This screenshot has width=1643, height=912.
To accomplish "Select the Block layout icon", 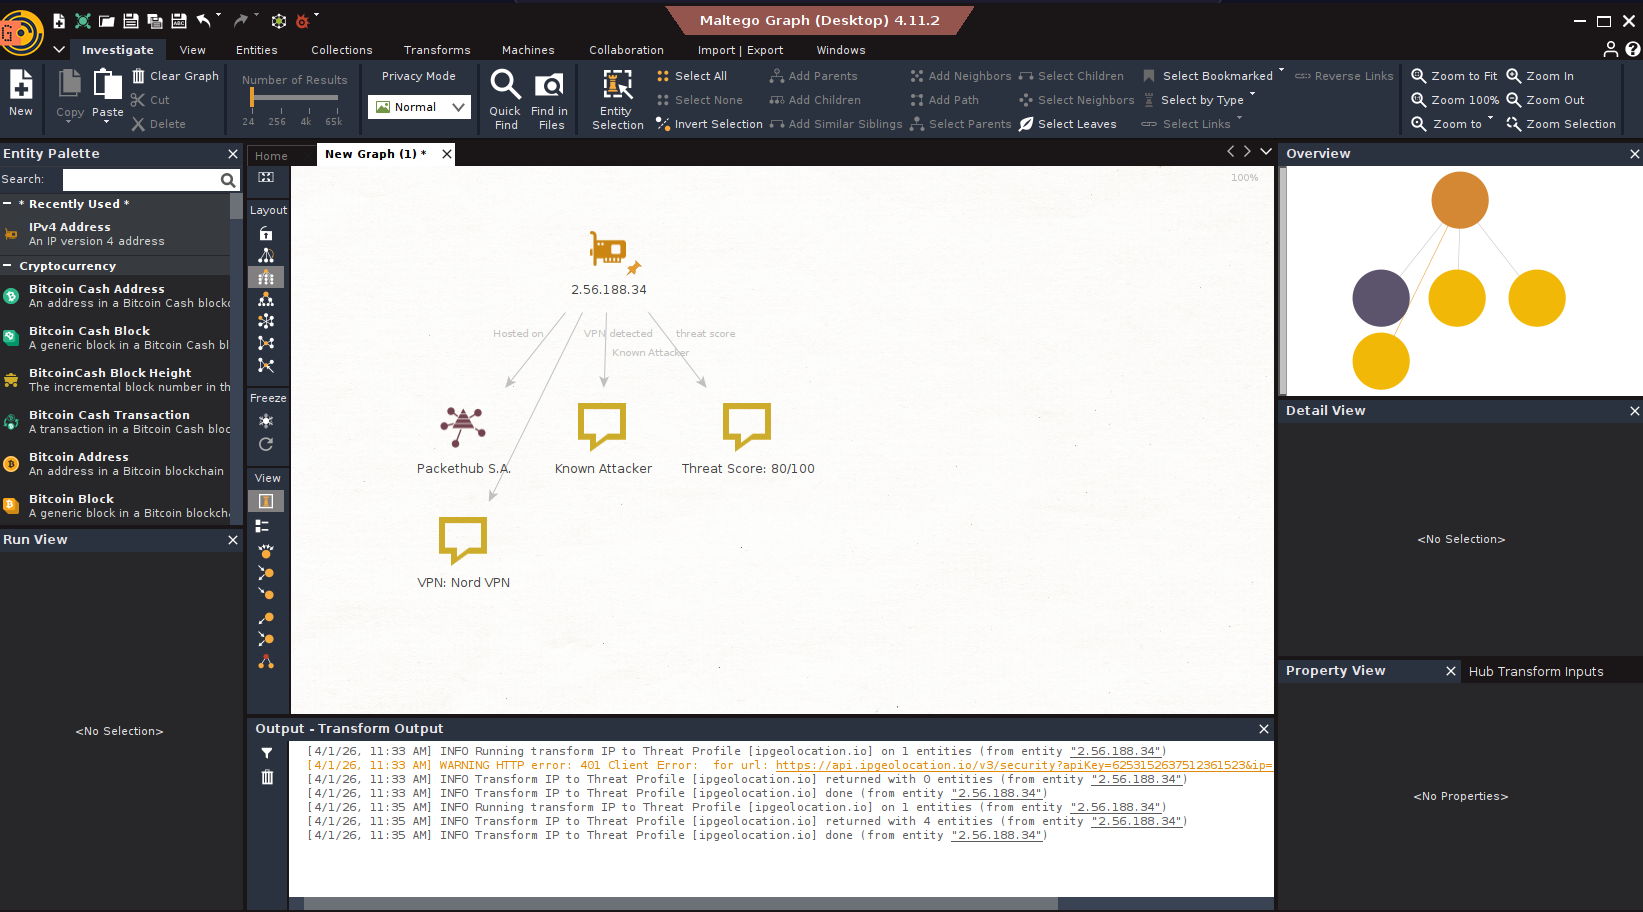I will click(x=266, y=277).
